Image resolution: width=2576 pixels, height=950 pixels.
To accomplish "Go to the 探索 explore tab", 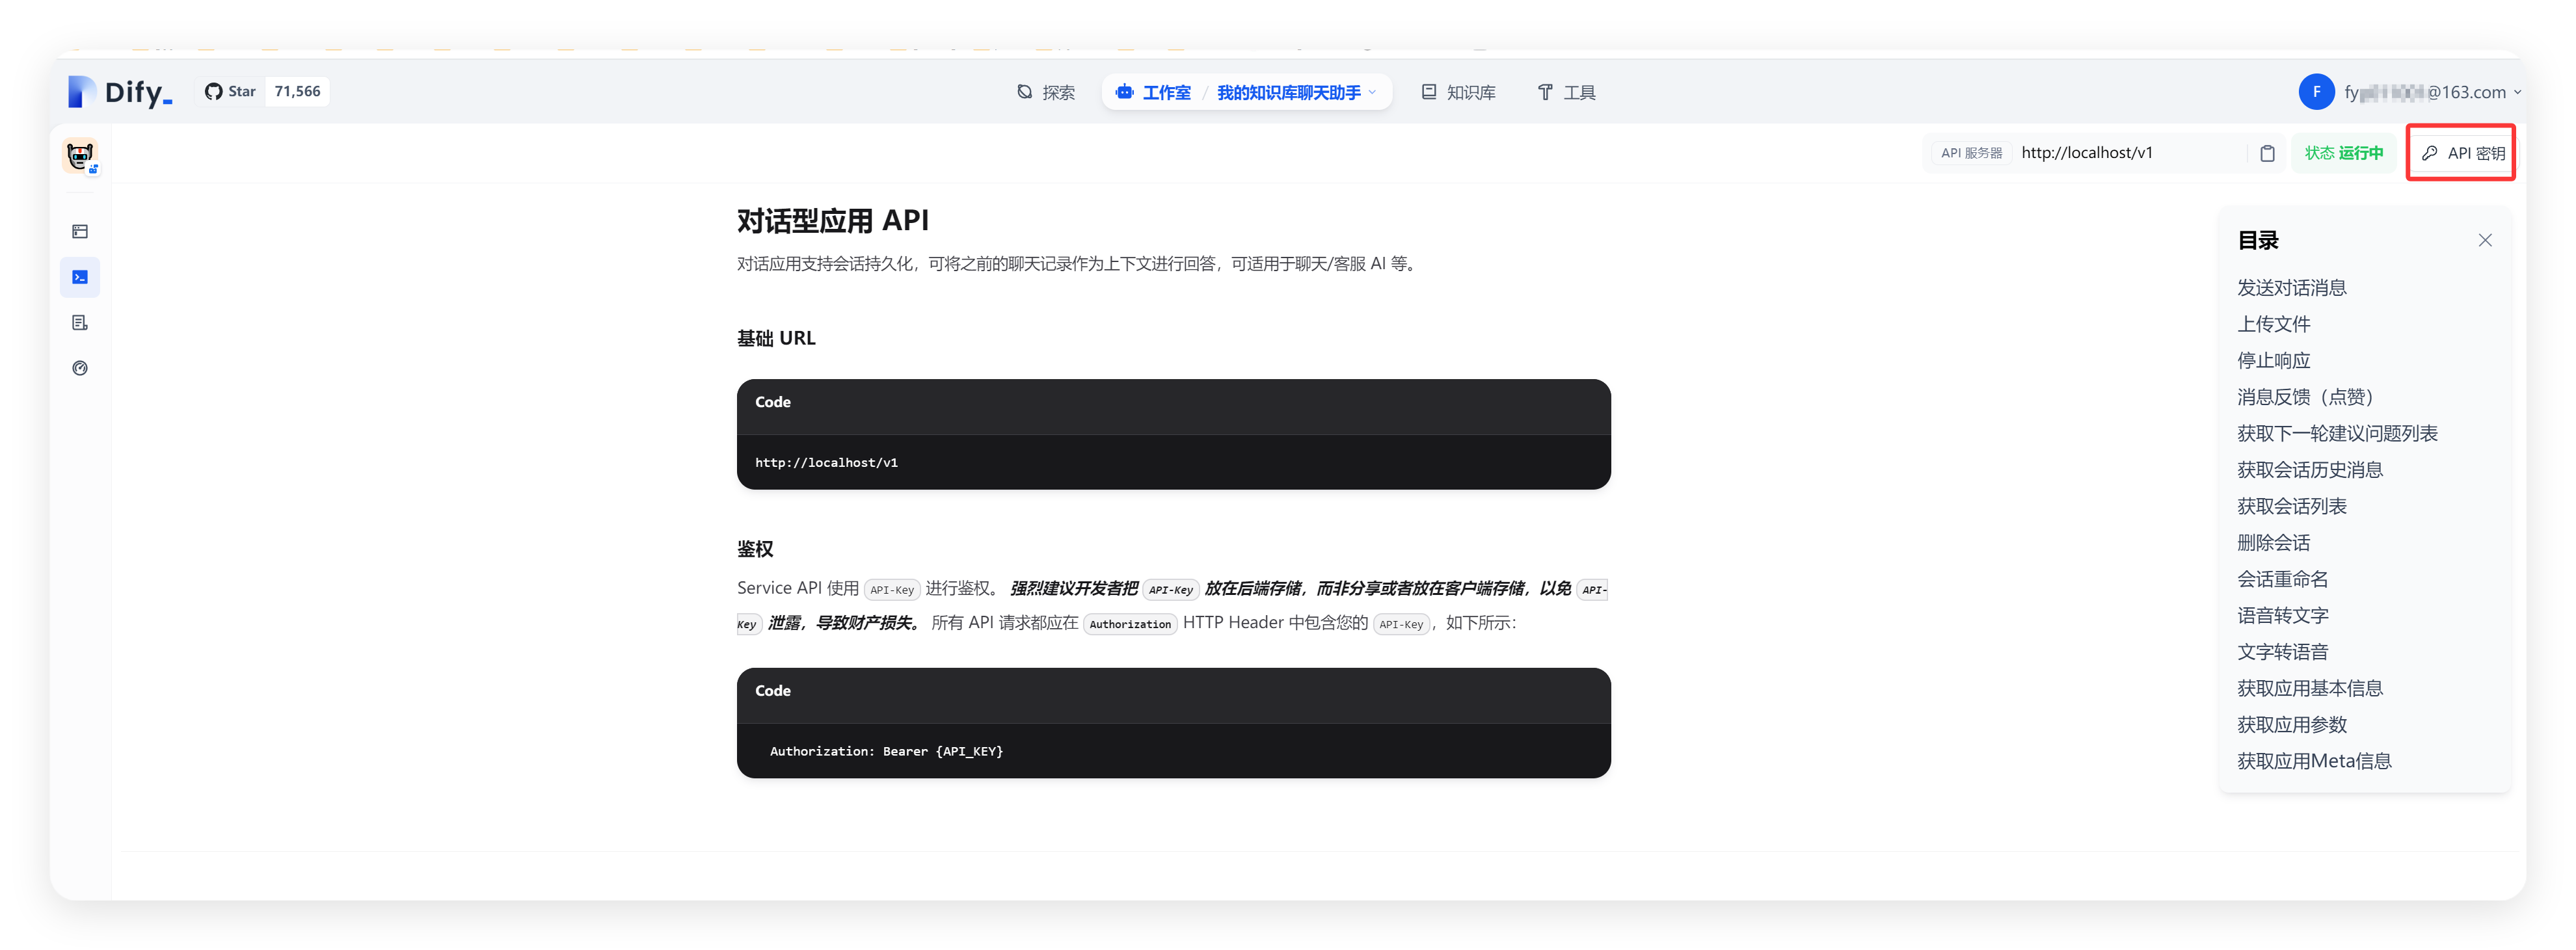I will pyautogui.click(x=1046, y=92).
